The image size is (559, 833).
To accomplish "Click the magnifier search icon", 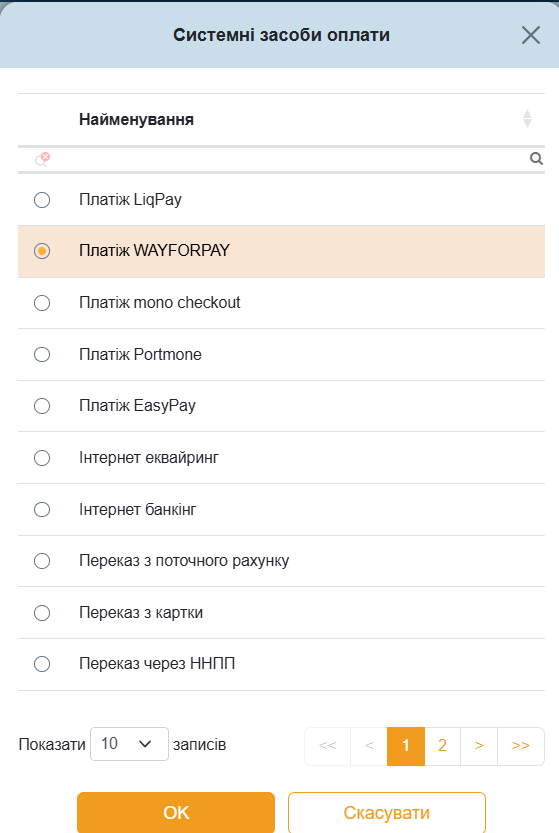I will pyautogui.click(x=536, y=159).
